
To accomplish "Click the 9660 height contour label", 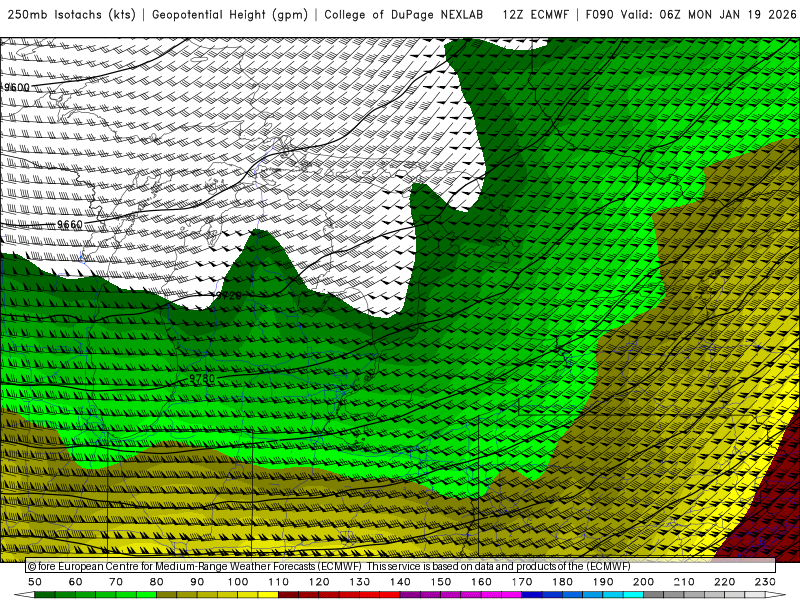I will (x=69, y=224).
